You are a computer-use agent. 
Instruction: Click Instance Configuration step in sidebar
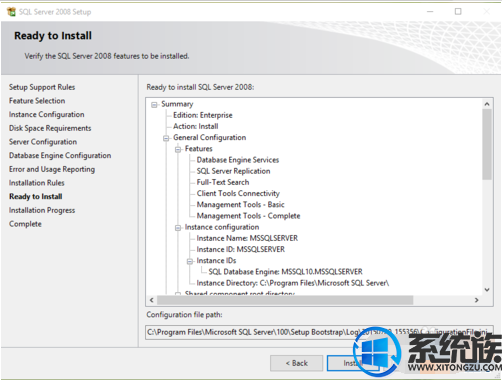pos(46,114)
